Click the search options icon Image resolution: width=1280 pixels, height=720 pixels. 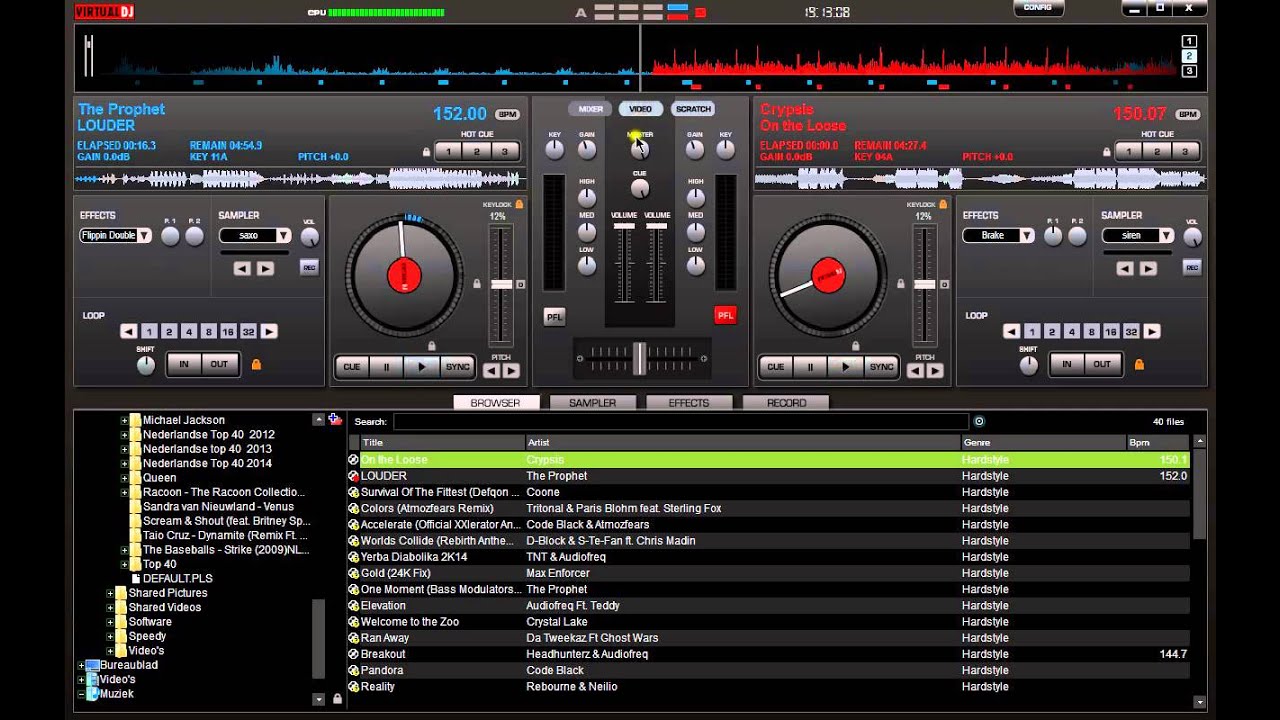(979, 422)
